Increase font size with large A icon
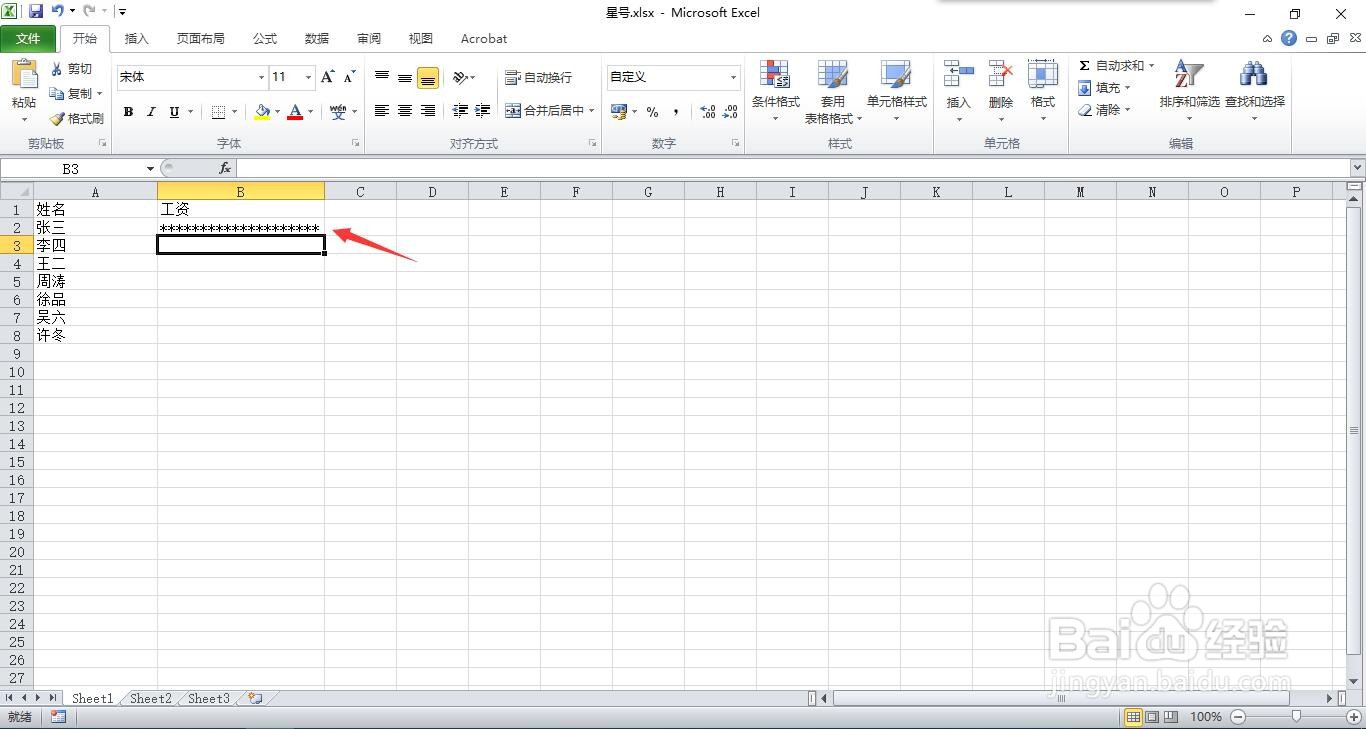The image size is (1366, 729). (327, 77)
